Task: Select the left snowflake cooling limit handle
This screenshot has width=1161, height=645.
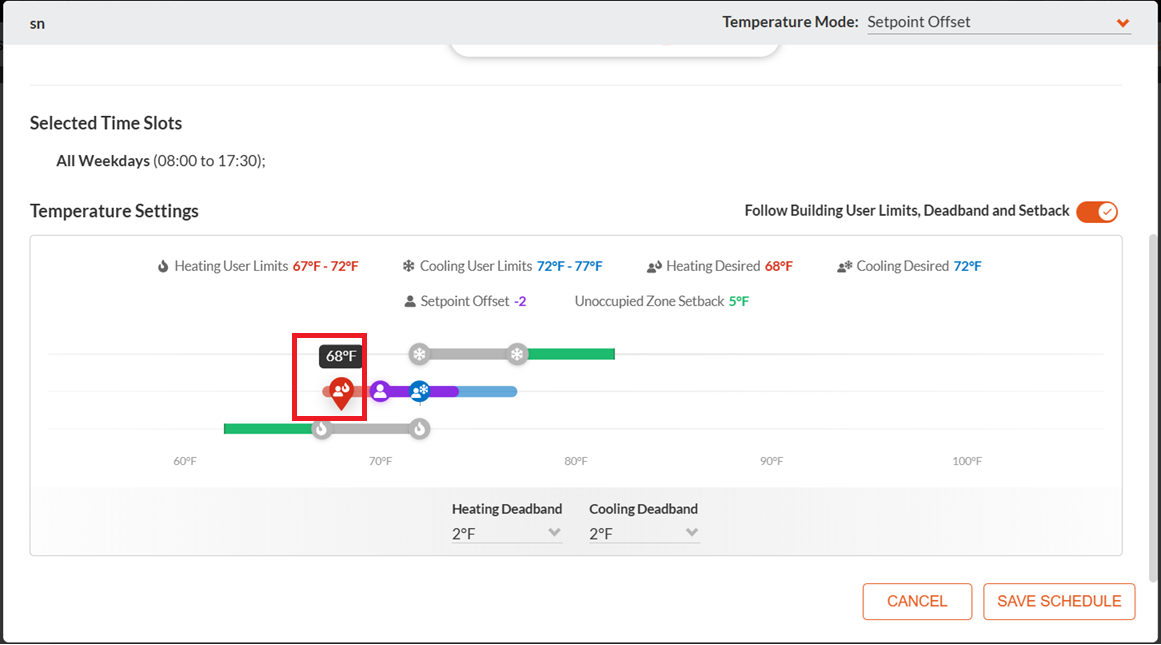Action: (420, 354)
